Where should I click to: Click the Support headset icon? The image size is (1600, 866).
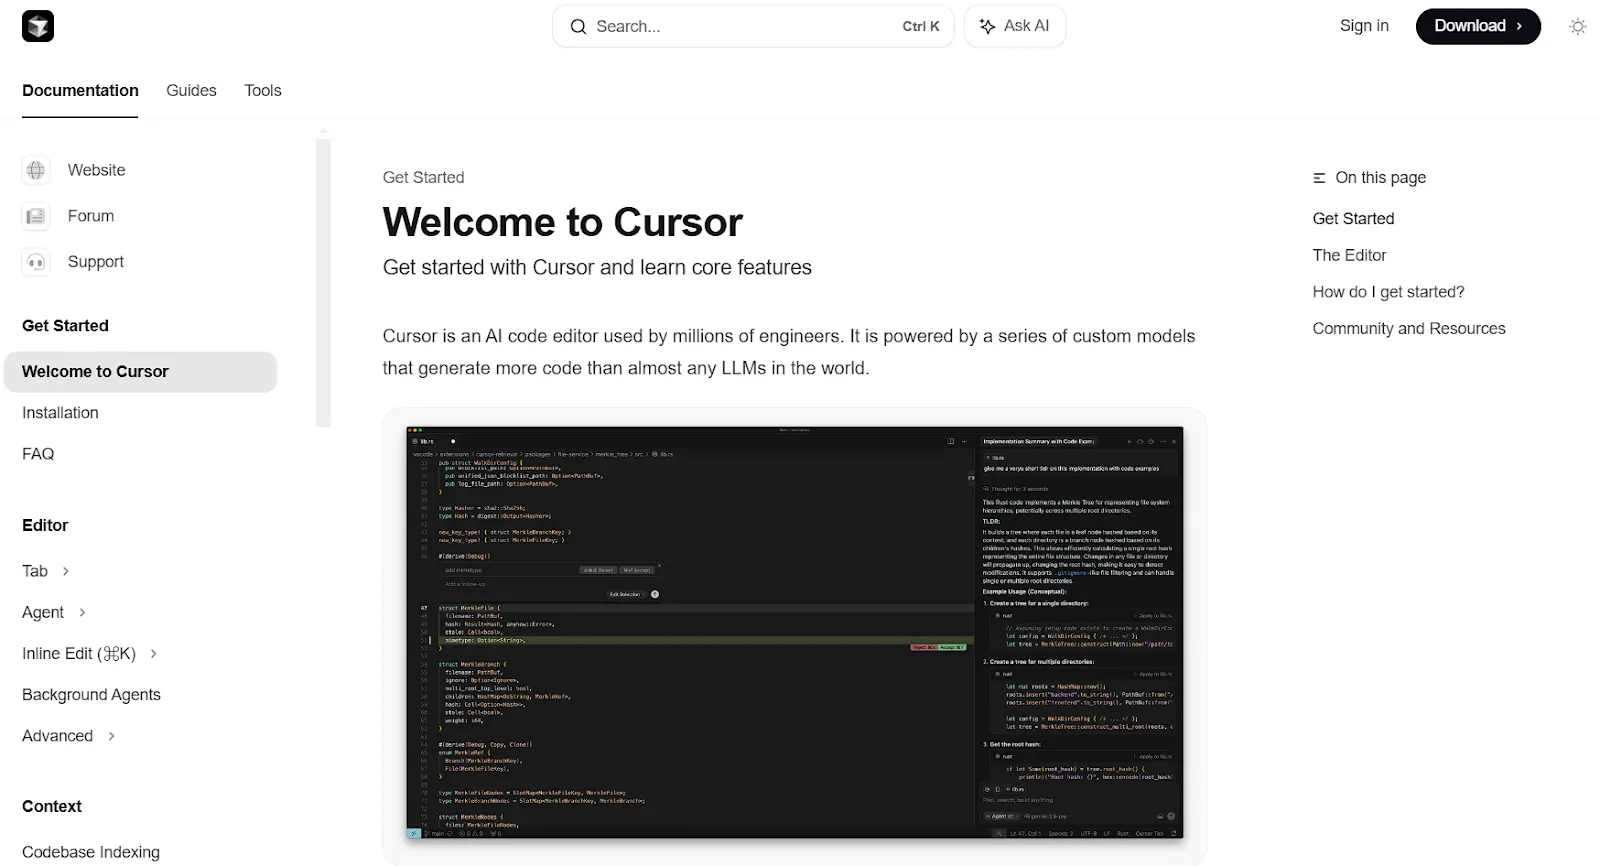[36, 262]
